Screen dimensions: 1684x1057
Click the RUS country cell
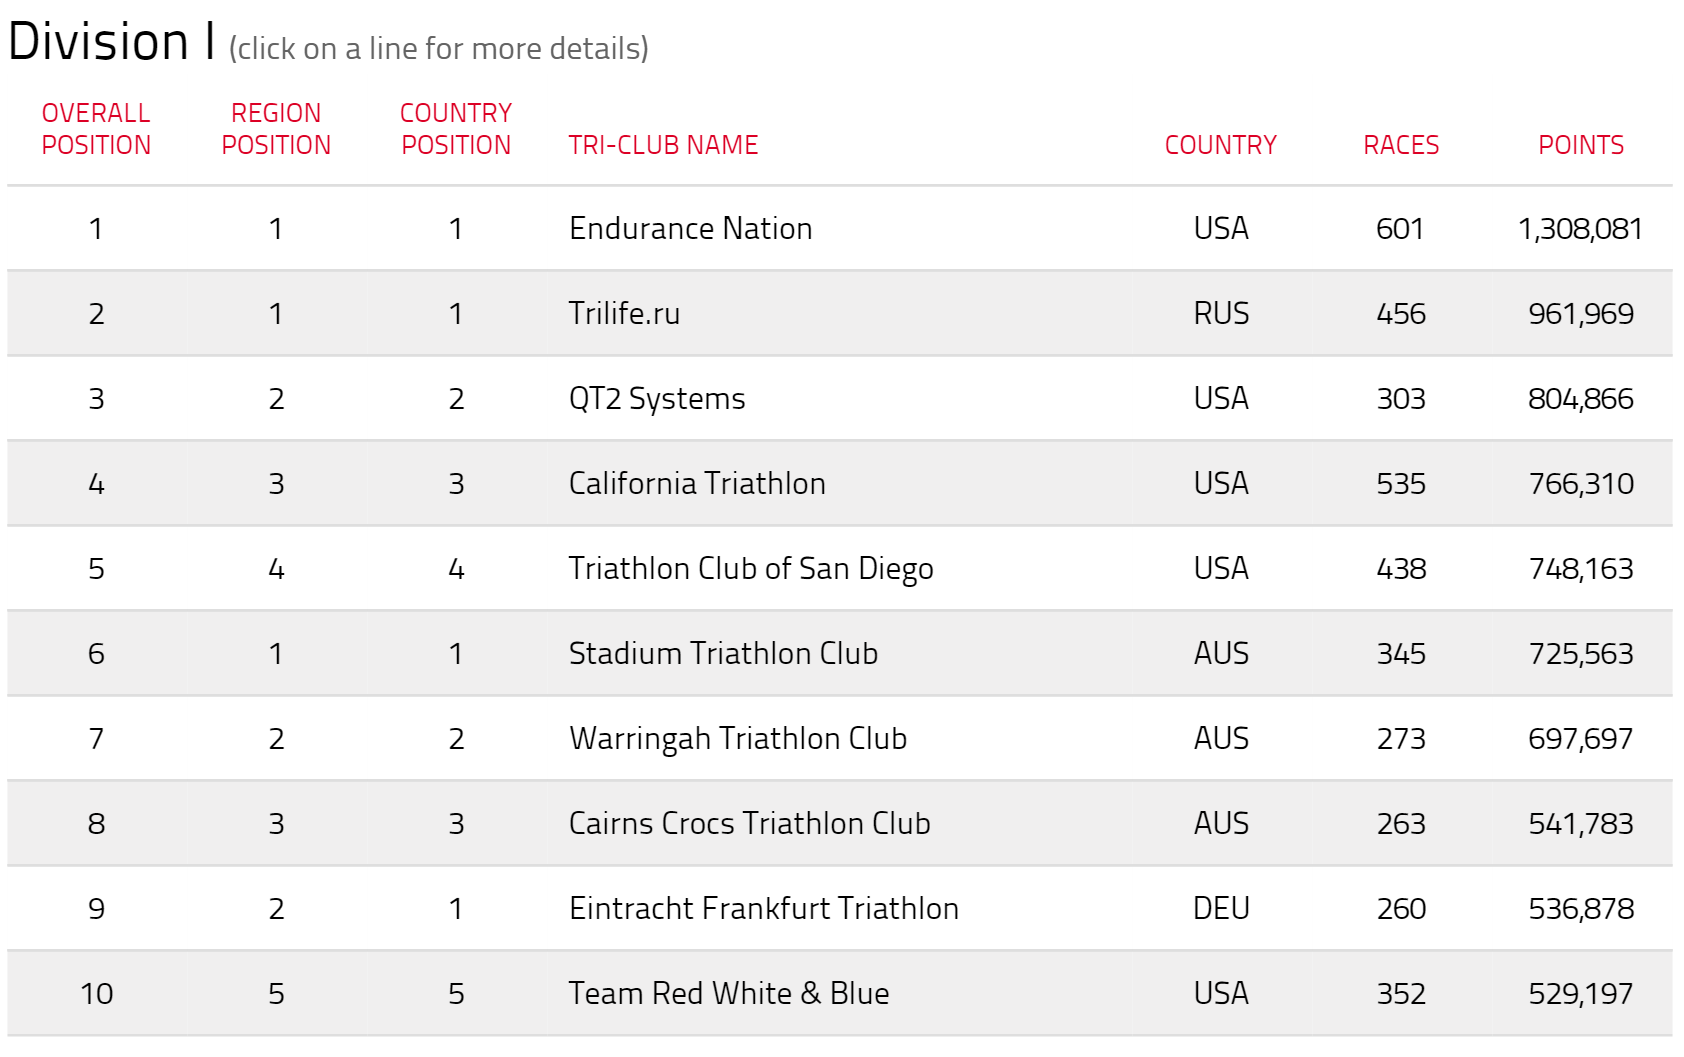[1221, 314]
